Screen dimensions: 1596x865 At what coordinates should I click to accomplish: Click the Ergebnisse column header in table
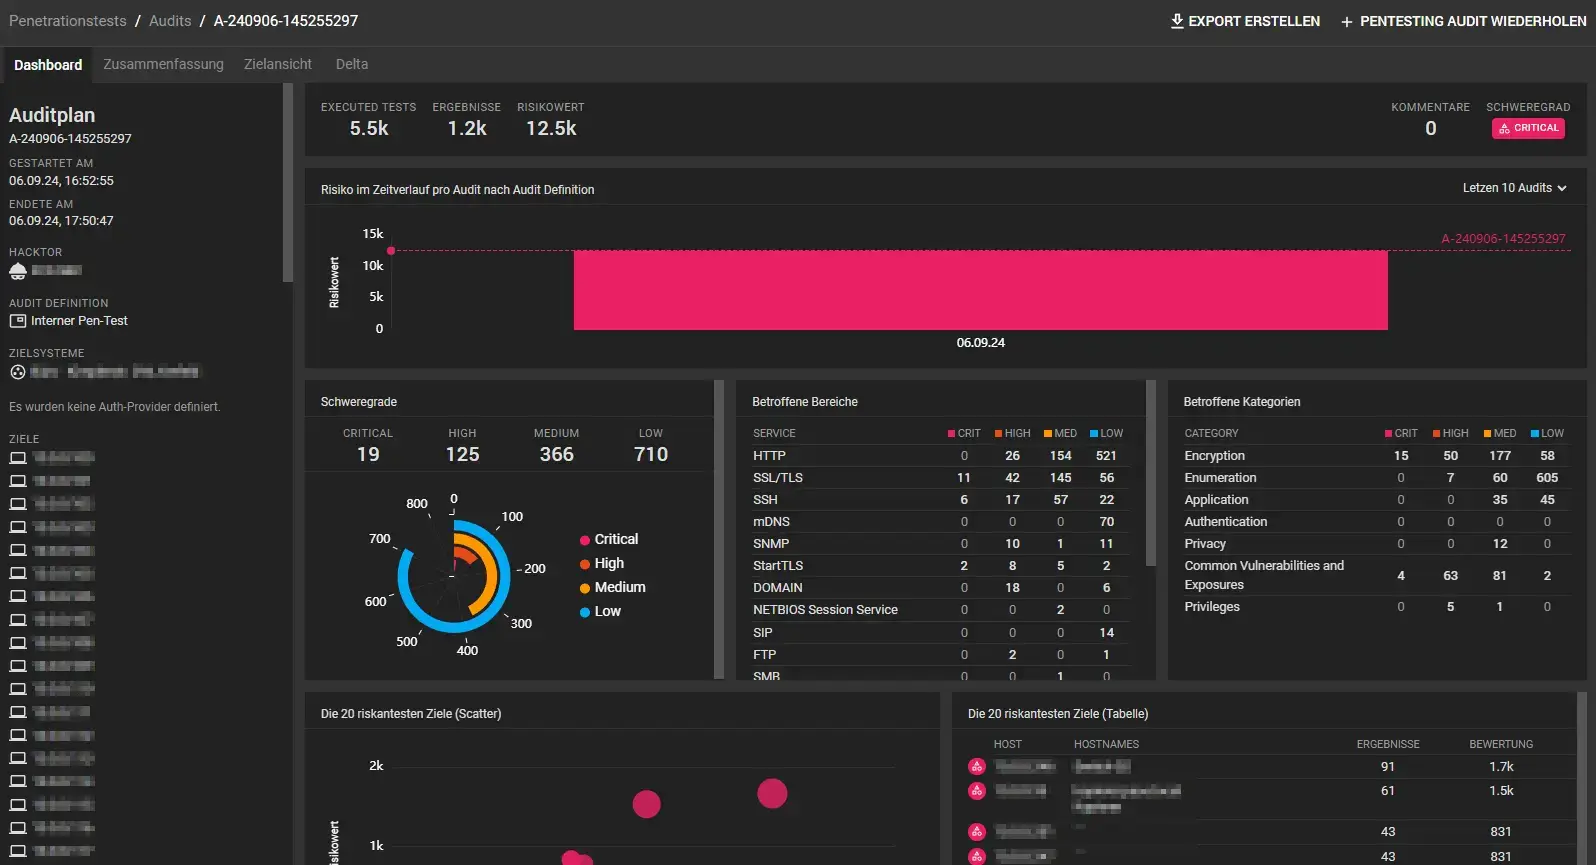pos(1388,745)
